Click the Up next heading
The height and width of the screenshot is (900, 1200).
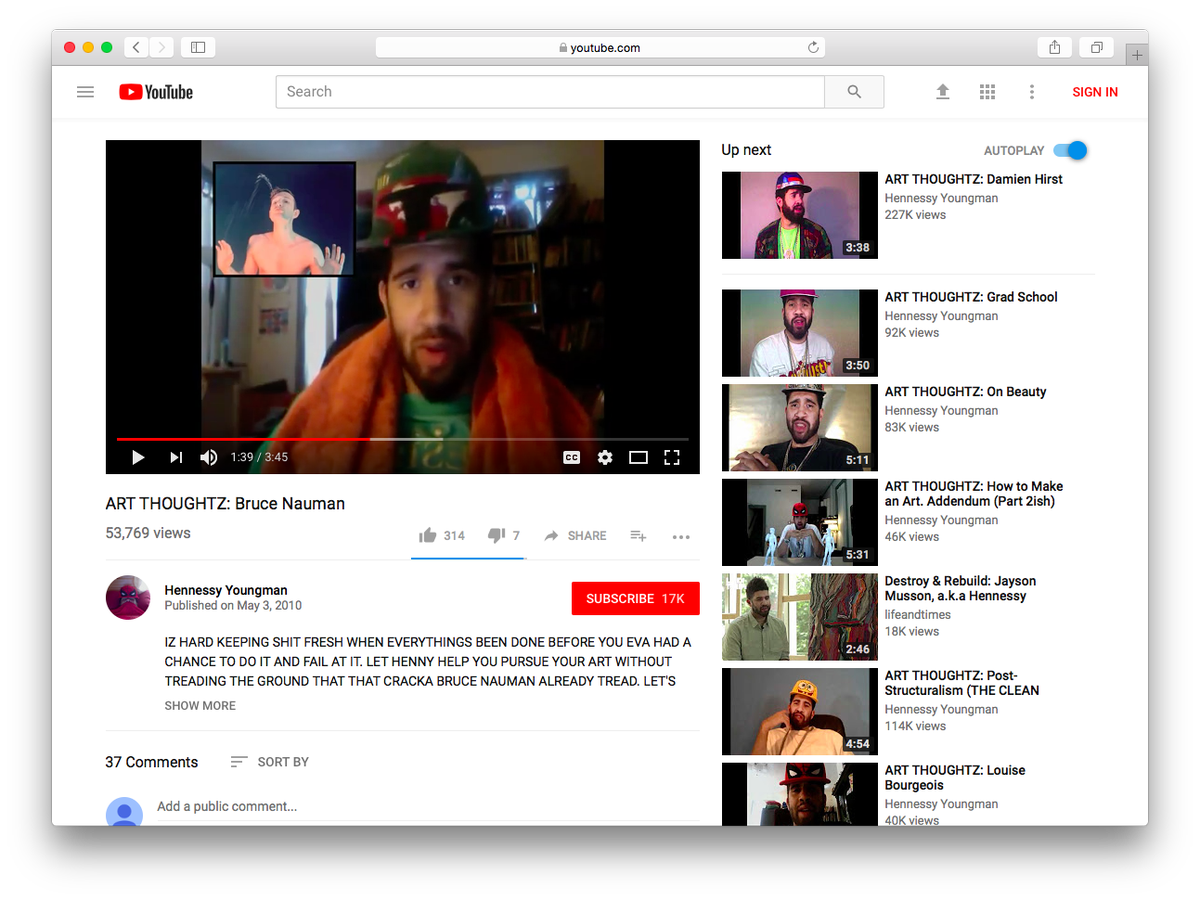(x=747, y=150)
